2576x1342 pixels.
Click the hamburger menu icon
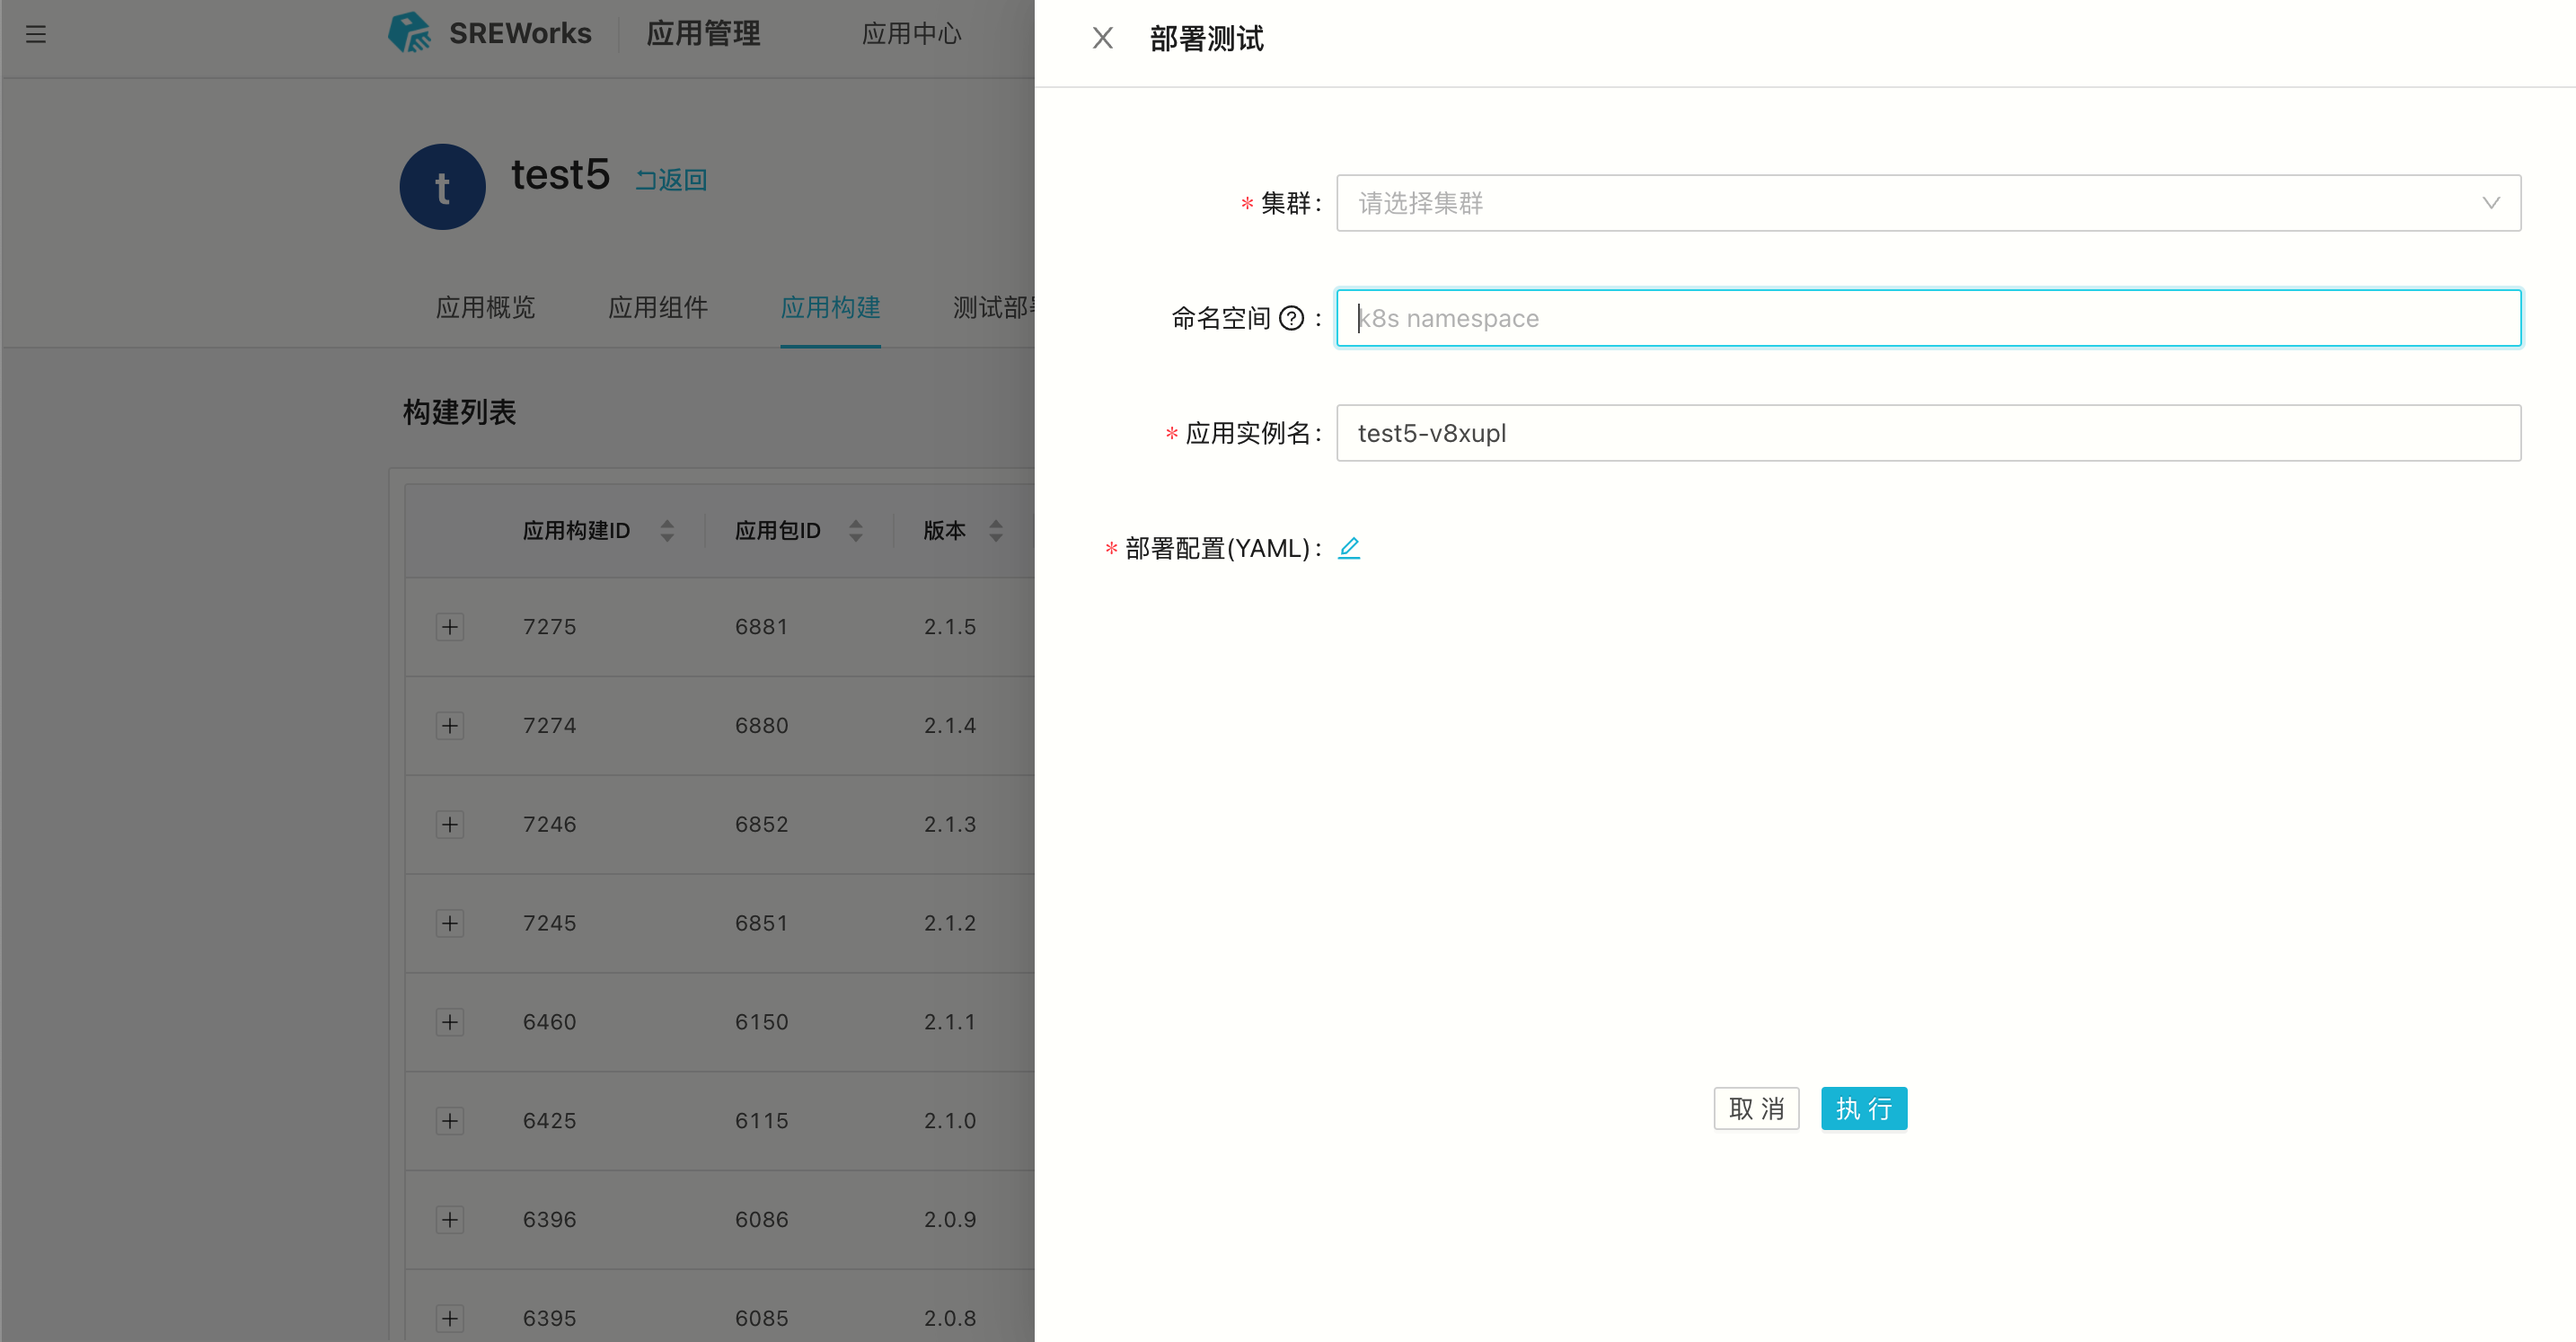pyautogui.click(x=36, y=34)
